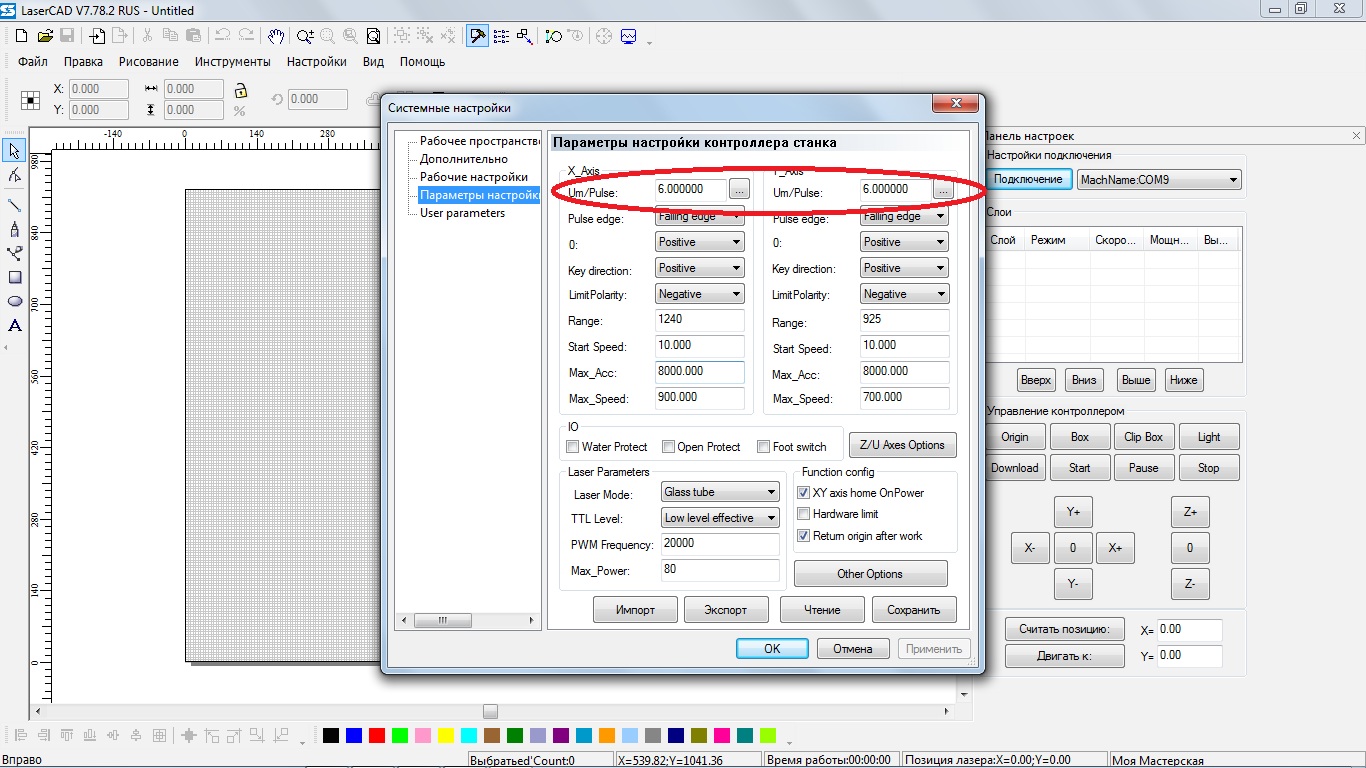Viewport: 1366px width, 768px height.
Task: Tick the Foot switch checkbox
Action: coord(764,447)
